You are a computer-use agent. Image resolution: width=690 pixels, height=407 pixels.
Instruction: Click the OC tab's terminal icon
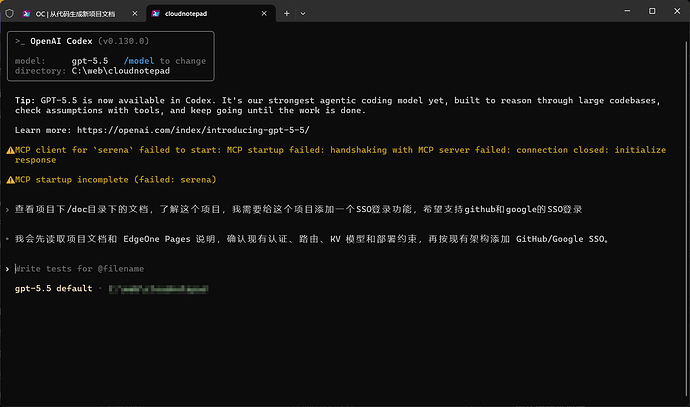[x=26, y=14]
